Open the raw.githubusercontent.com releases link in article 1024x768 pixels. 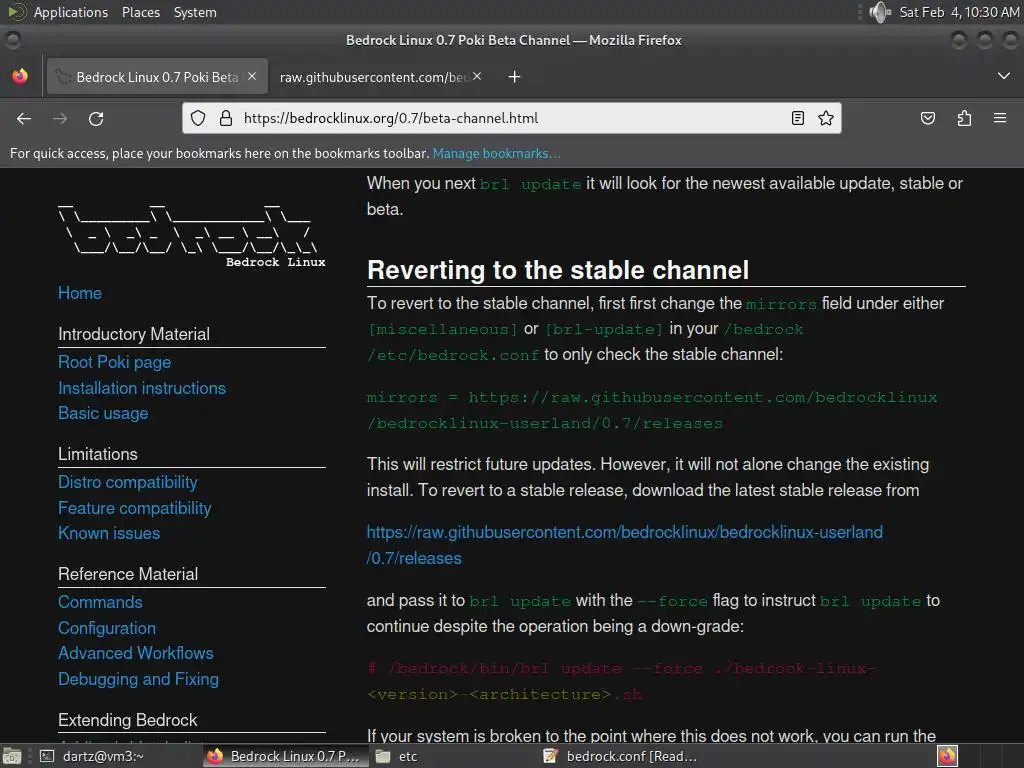(624, 545)
